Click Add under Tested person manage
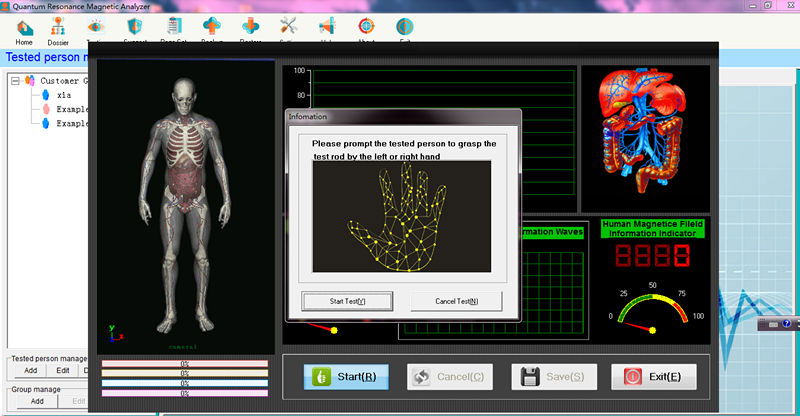Screen dimensions: 800x416 pyautogui.click(x=31, y=371)
